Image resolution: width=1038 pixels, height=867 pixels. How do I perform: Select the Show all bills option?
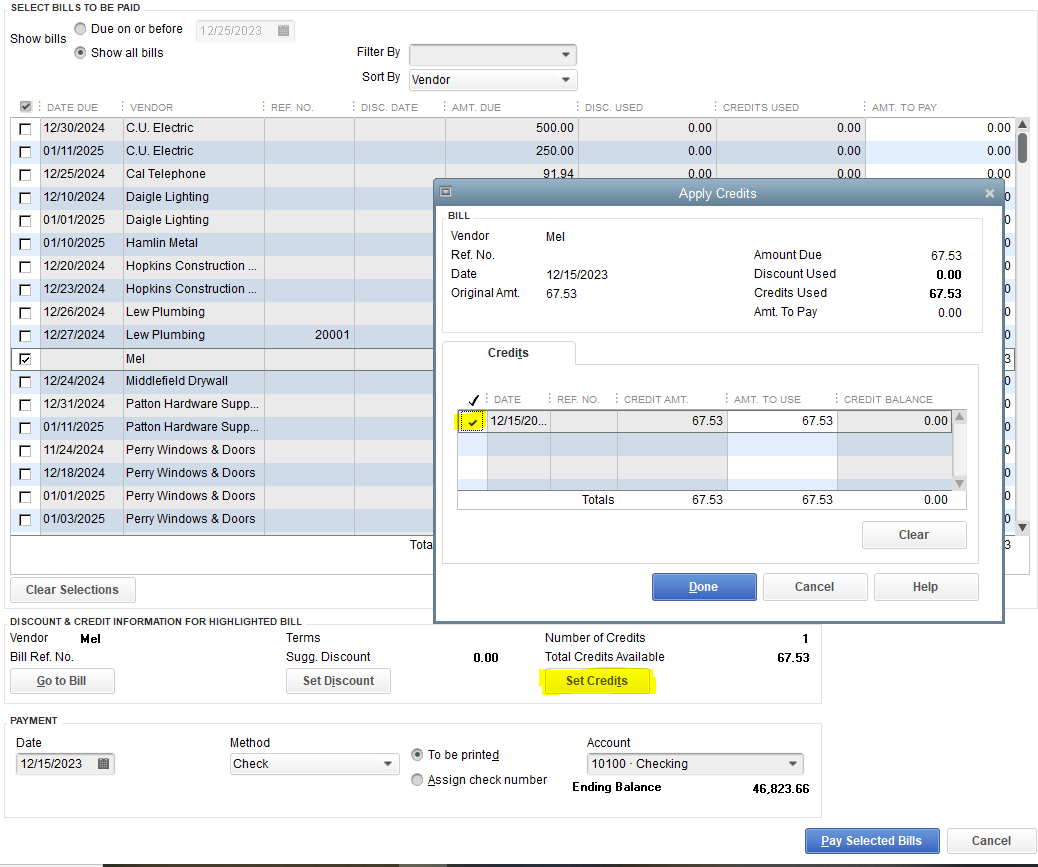81,52
